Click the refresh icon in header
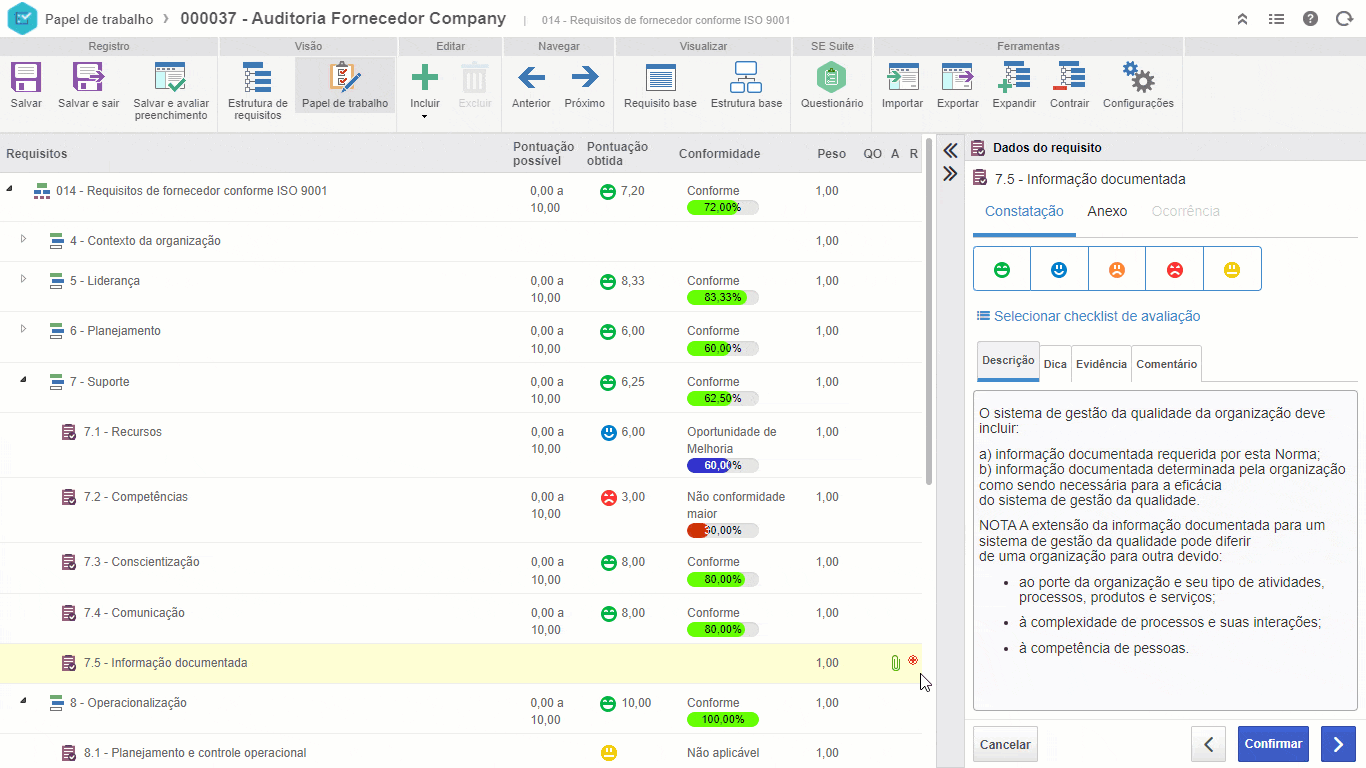1366x768 pixels. coord(1344,19)
